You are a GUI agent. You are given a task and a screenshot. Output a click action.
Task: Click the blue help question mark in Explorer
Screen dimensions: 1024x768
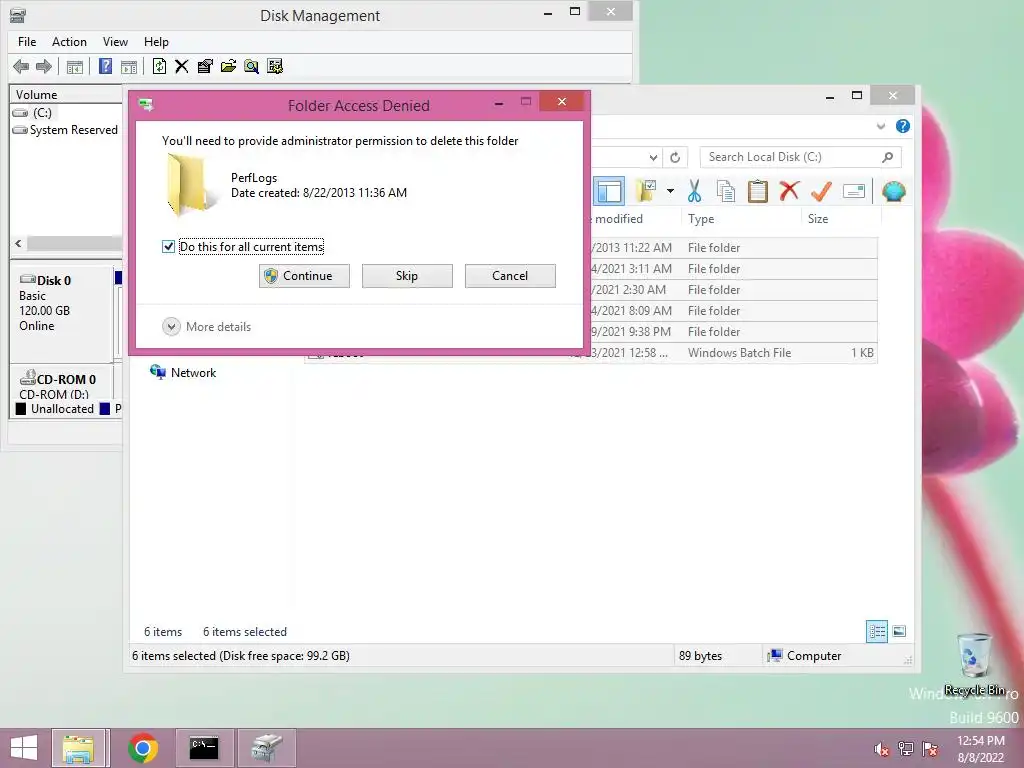pyautogui.click(x=903, y=126)
